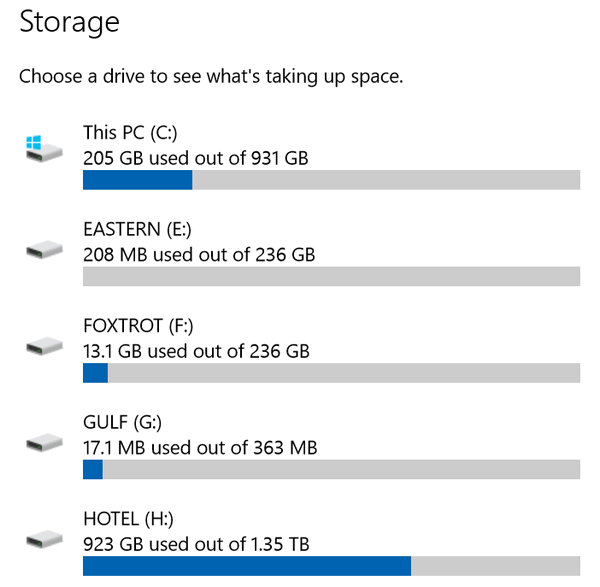The height and width of the screenshot is (587, 600).
Task: Choose the GULF (G:) drive icon
Action: [x=44, y=442]
